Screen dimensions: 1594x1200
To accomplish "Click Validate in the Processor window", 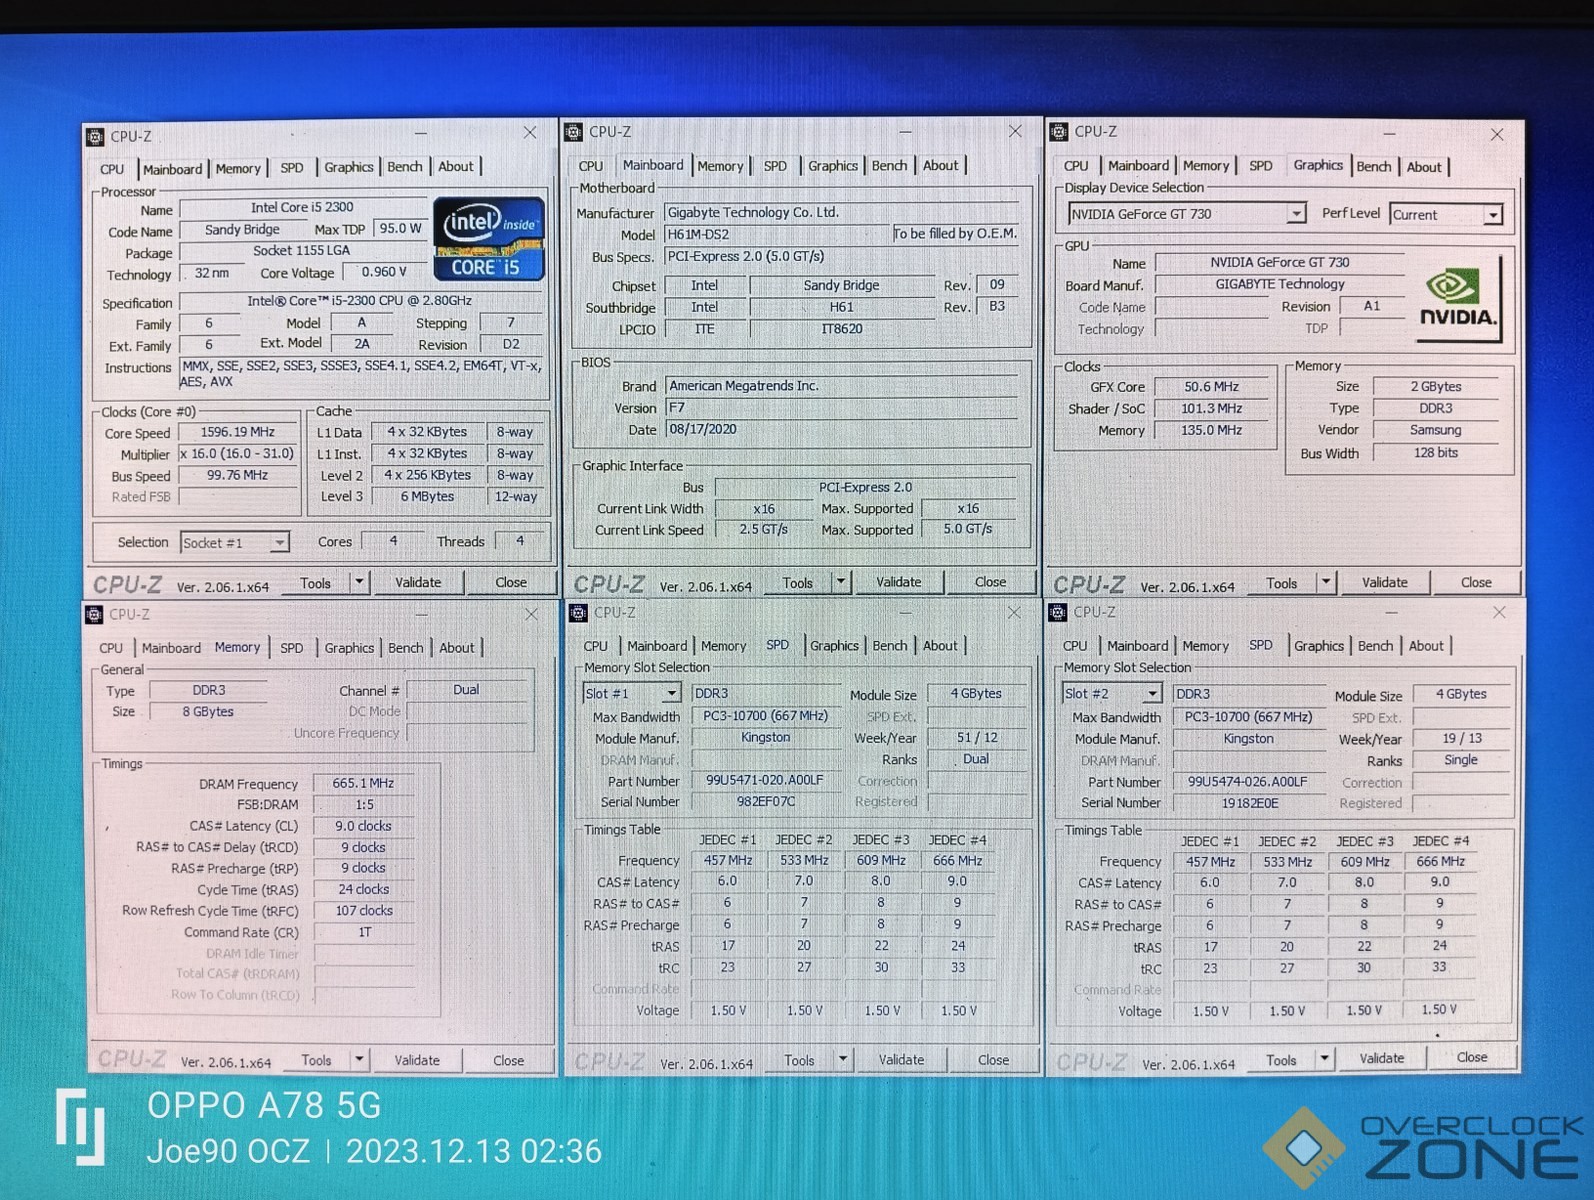I will point(418,582).
